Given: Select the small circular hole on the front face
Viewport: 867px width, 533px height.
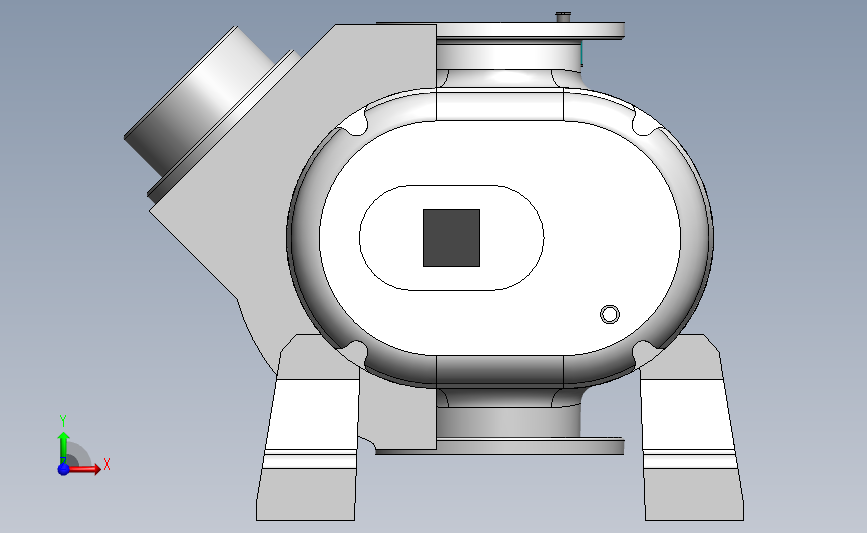Looking at the screenshot, I should [x=610, y=315].
